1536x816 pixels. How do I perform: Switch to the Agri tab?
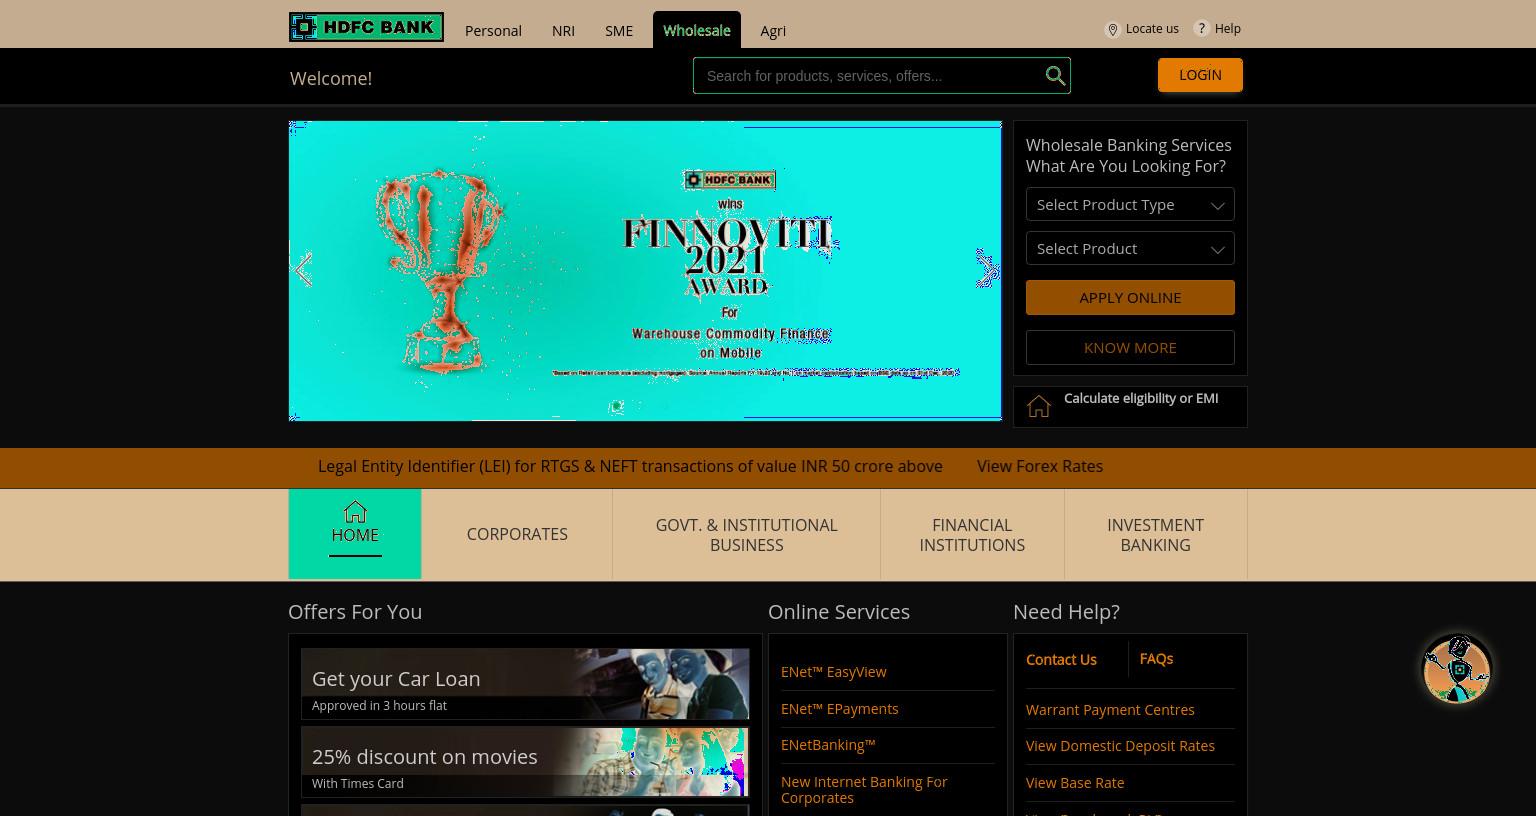click(773, 30)
